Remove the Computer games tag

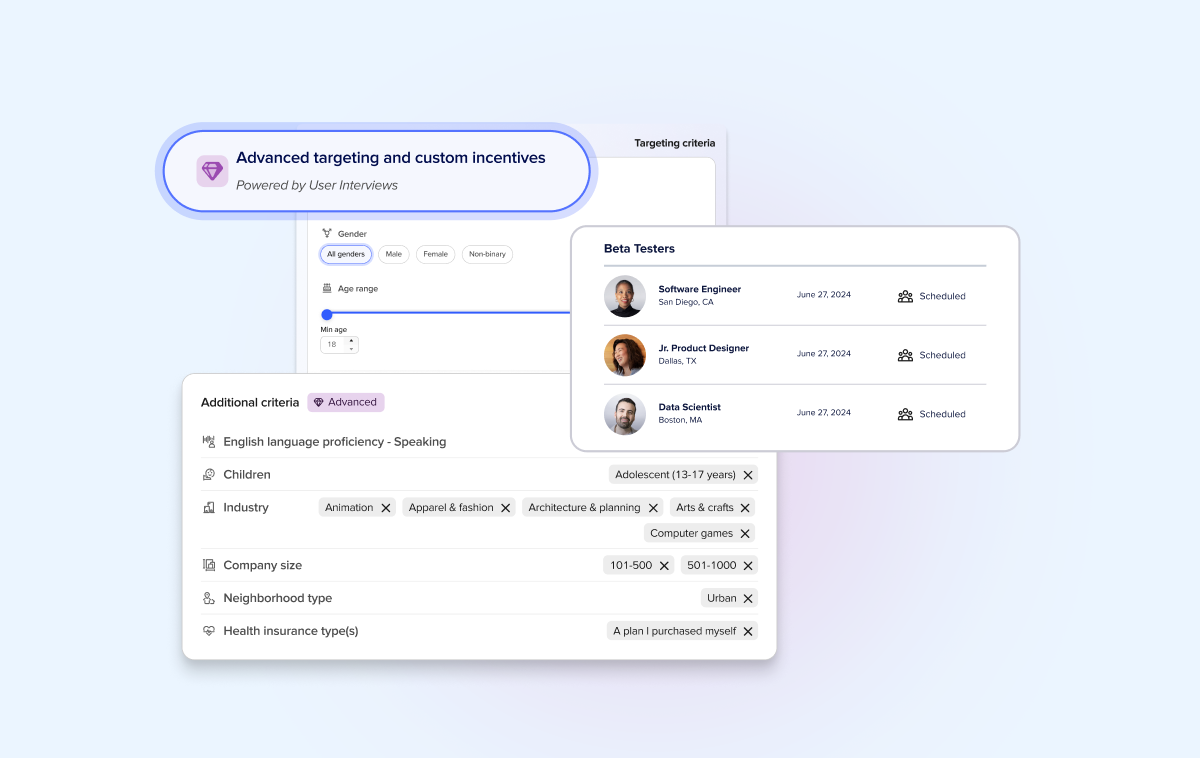point(745,534)
